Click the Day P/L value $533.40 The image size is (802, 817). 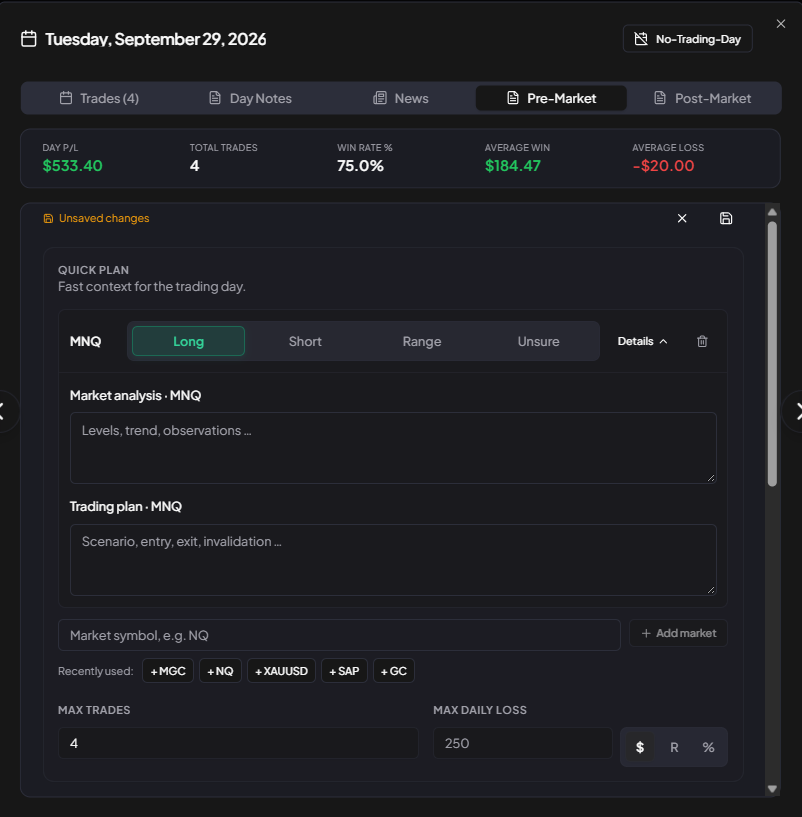72,166
